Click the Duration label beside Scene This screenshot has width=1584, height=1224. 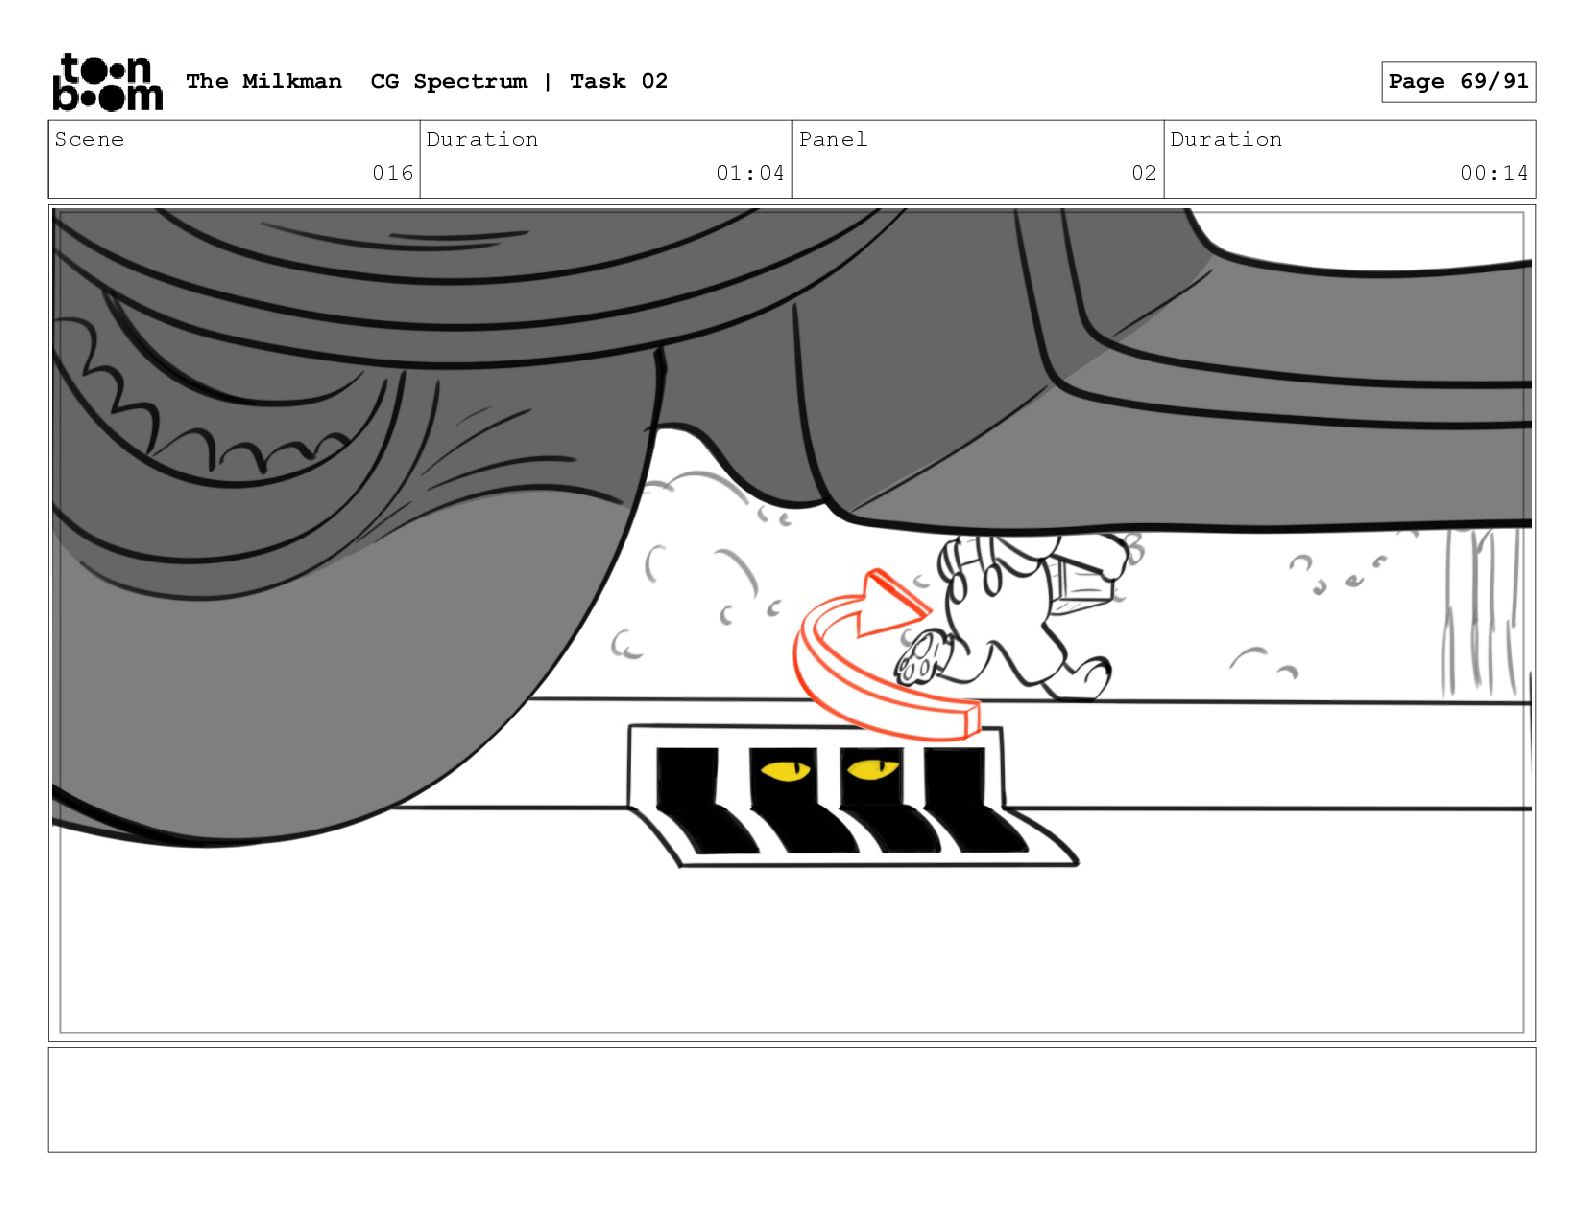[482, 139]
